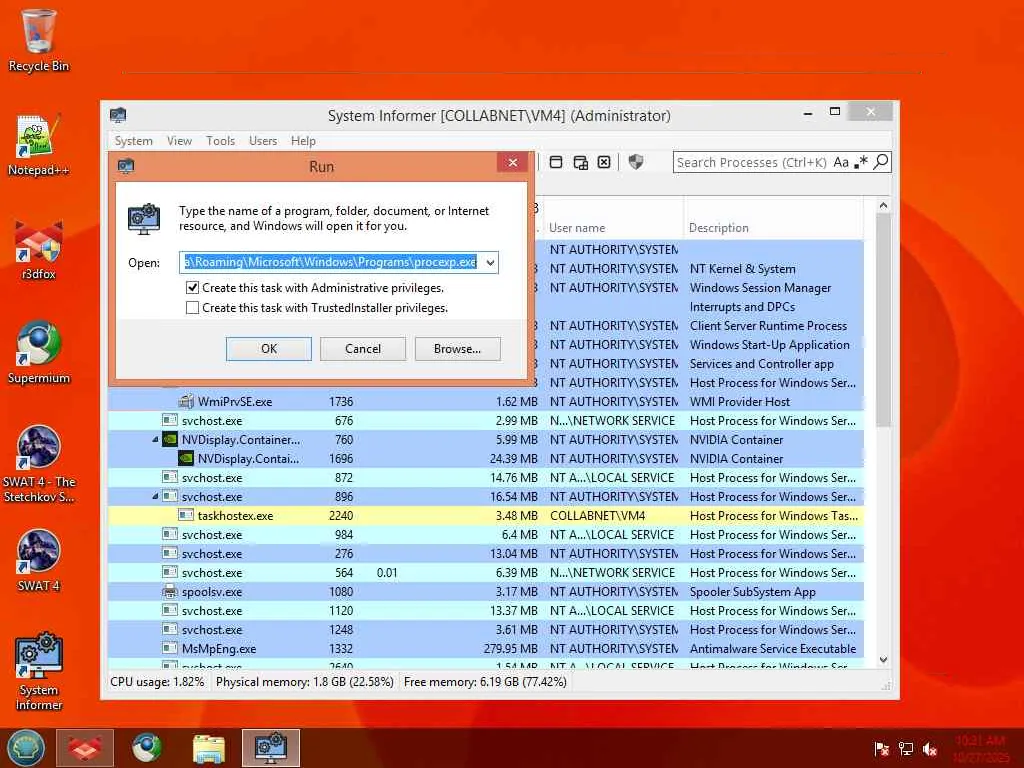Click spoolsv.exe printer icon
Screen dimensions: 1024x768
click(170, 592)
